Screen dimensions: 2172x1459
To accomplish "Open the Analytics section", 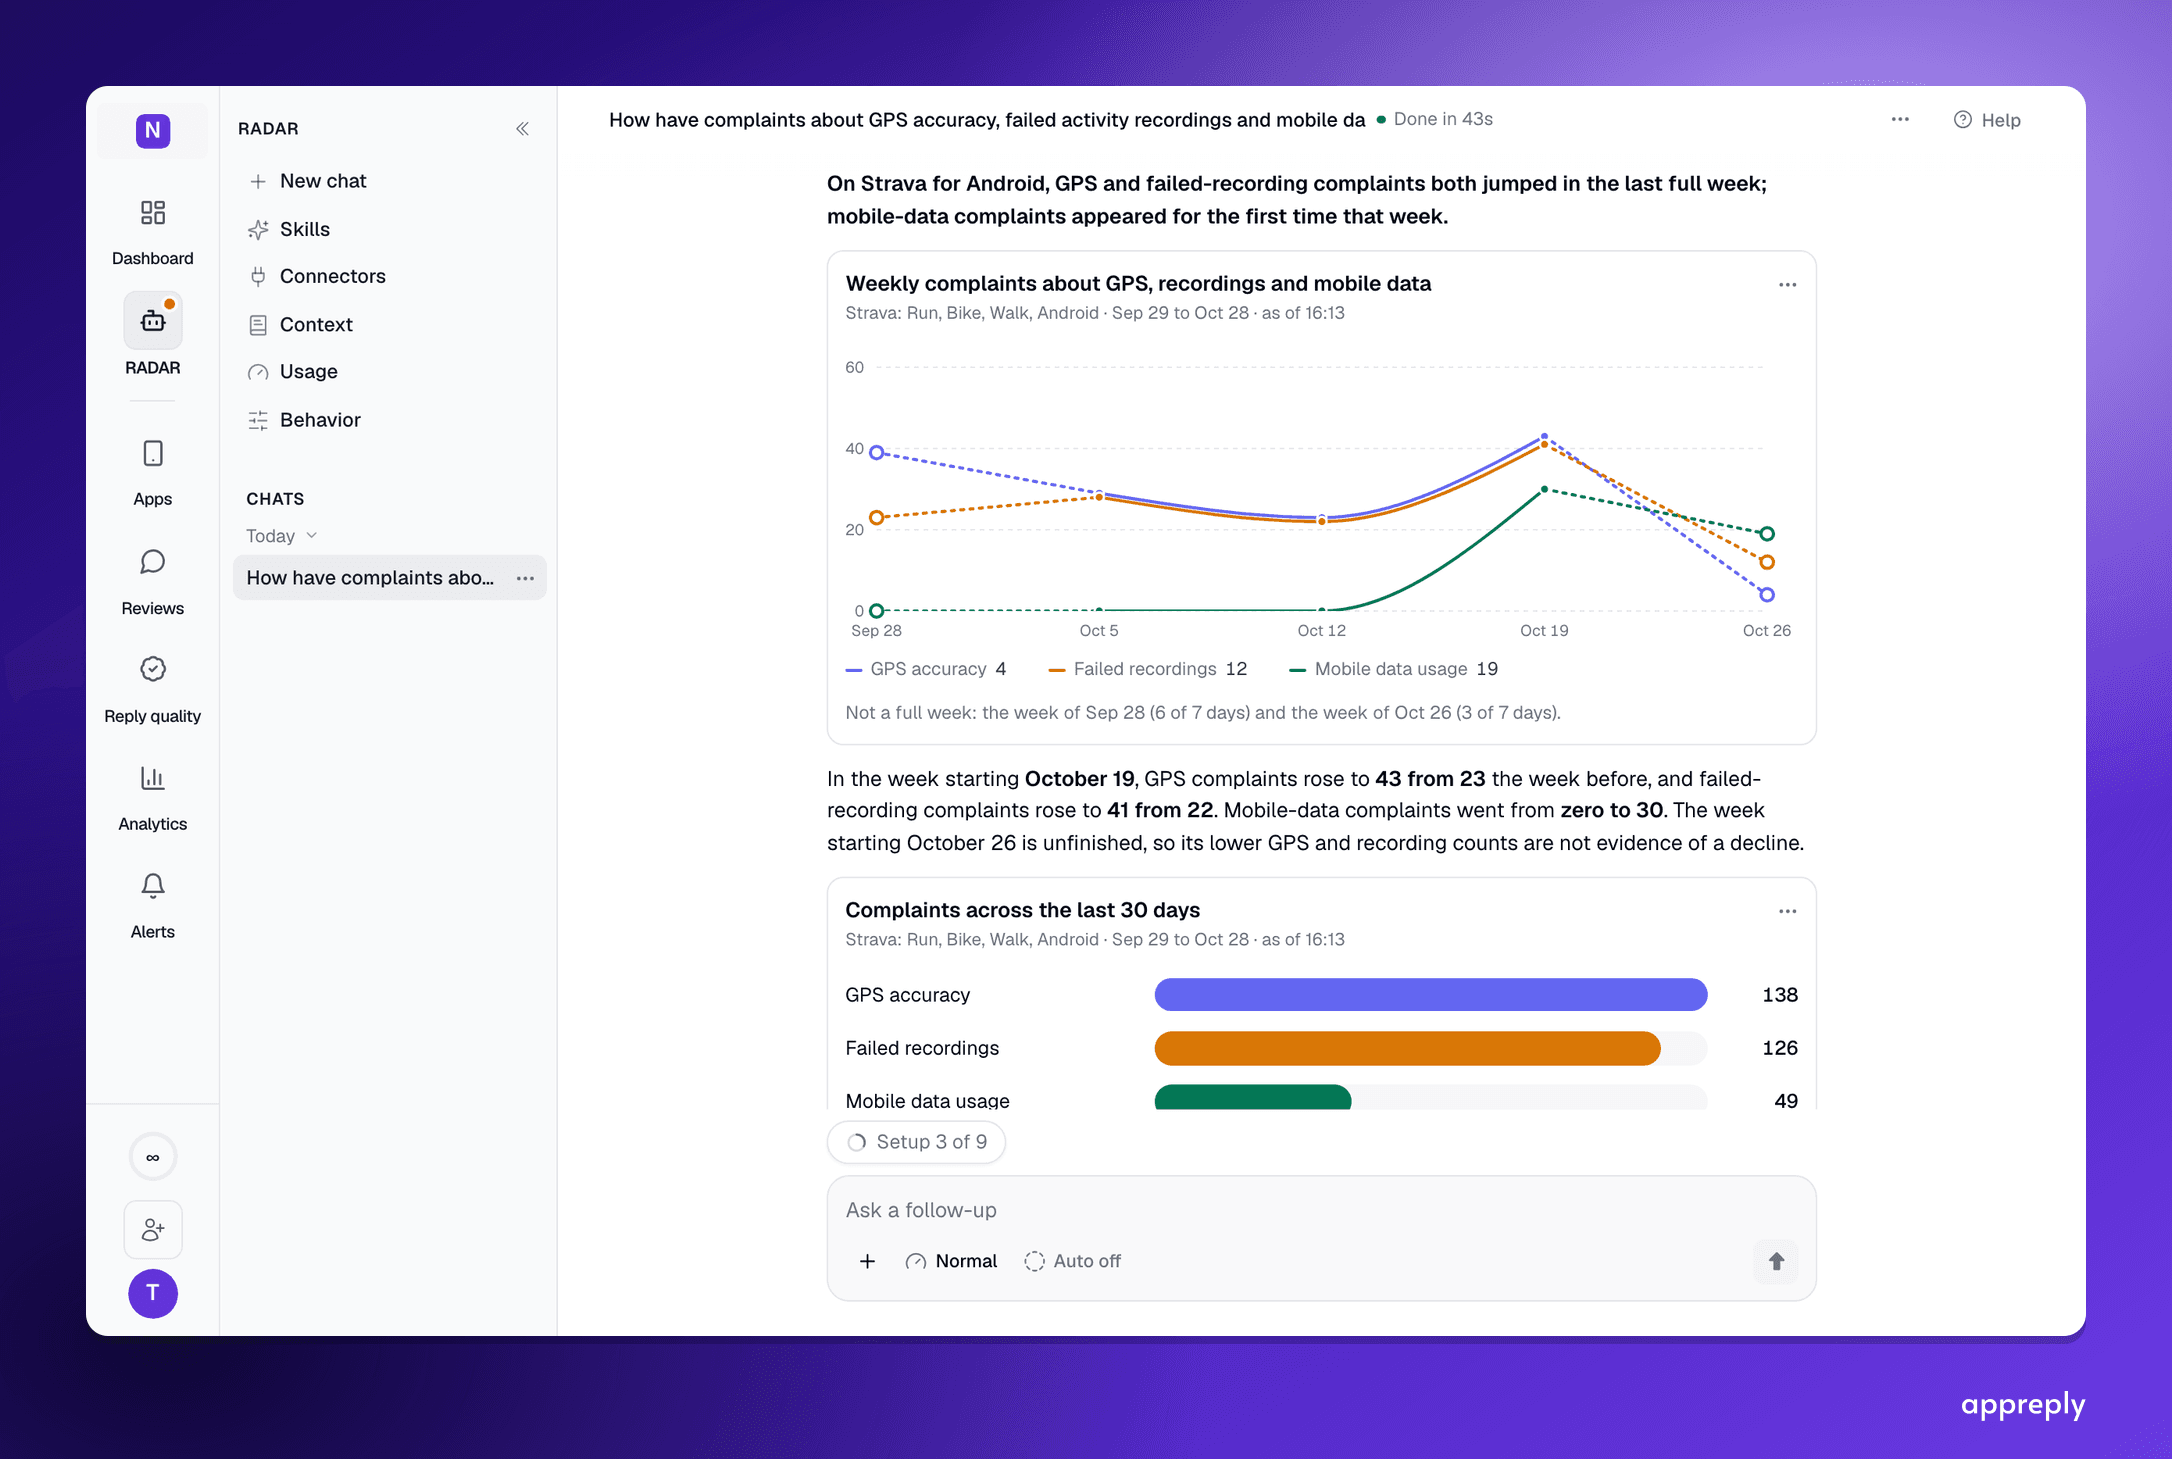I will (152, 798).
